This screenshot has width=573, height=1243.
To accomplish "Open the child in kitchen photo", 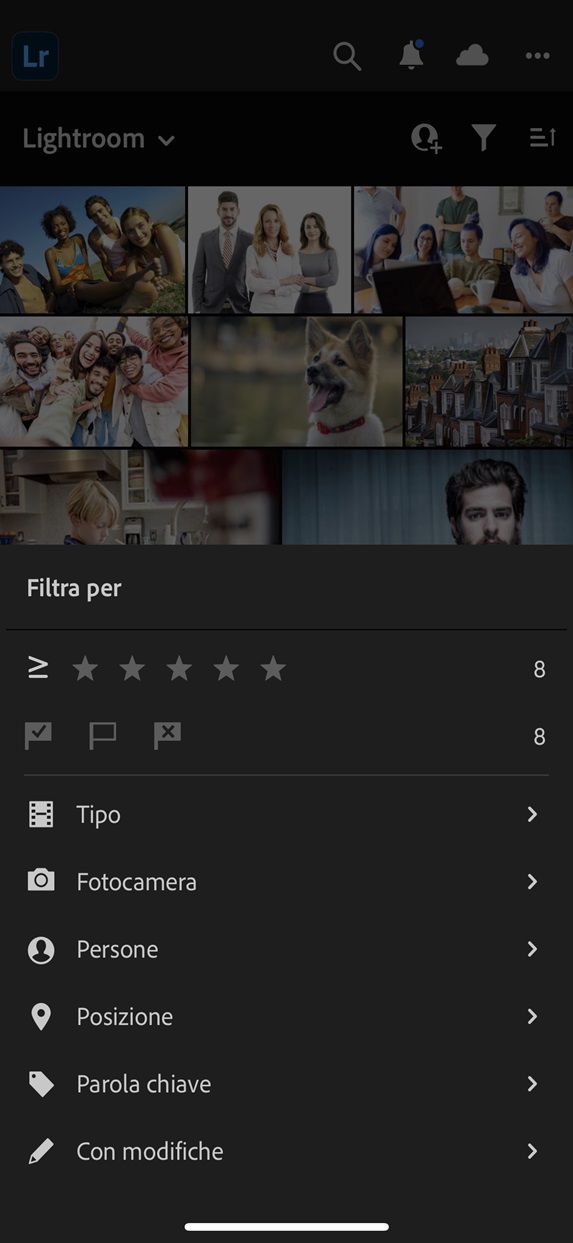I will tap(140, 497).
